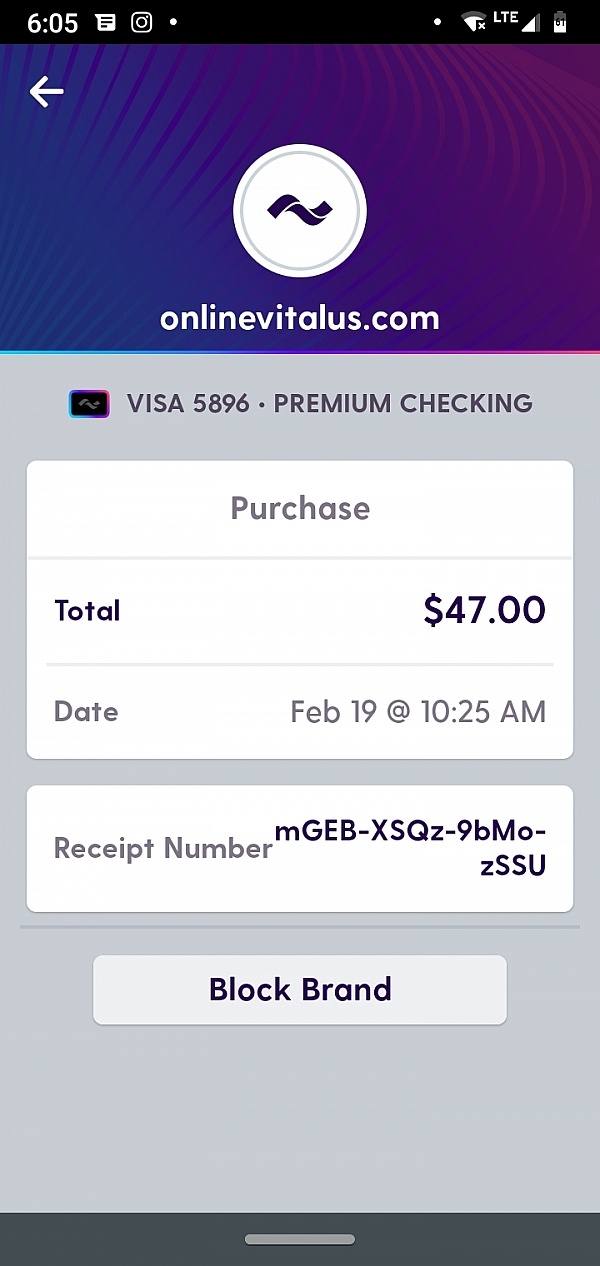This screenshot has width=600, height=1266.
Task: Tap the Instagram notification icon in status bar
Action: [142, 22]
